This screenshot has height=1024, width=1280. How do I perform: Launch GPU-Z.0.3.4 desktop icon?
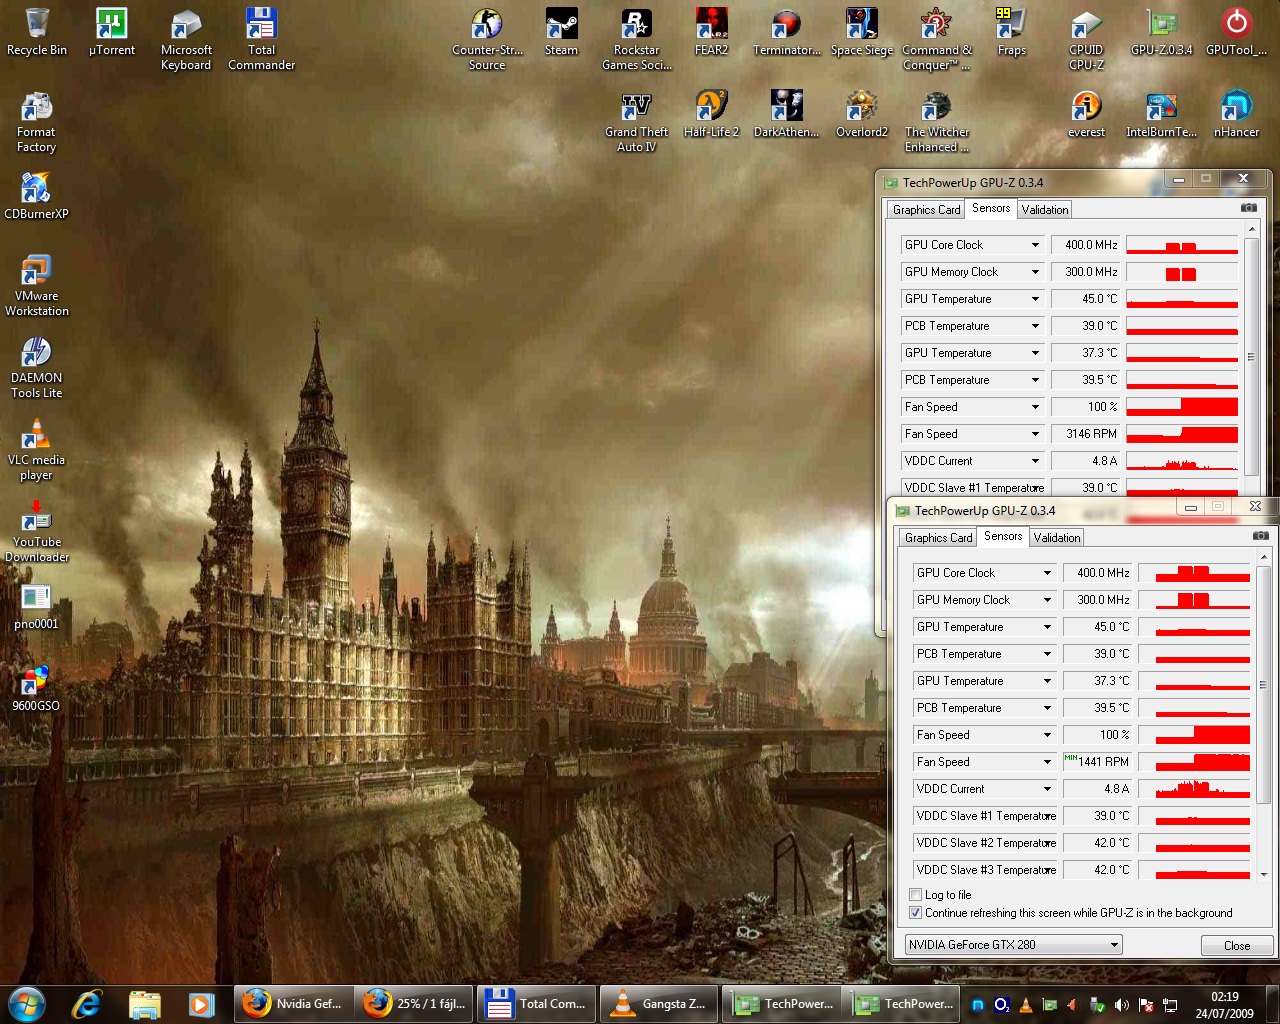pyautogui.click(x=1161, y=32)
